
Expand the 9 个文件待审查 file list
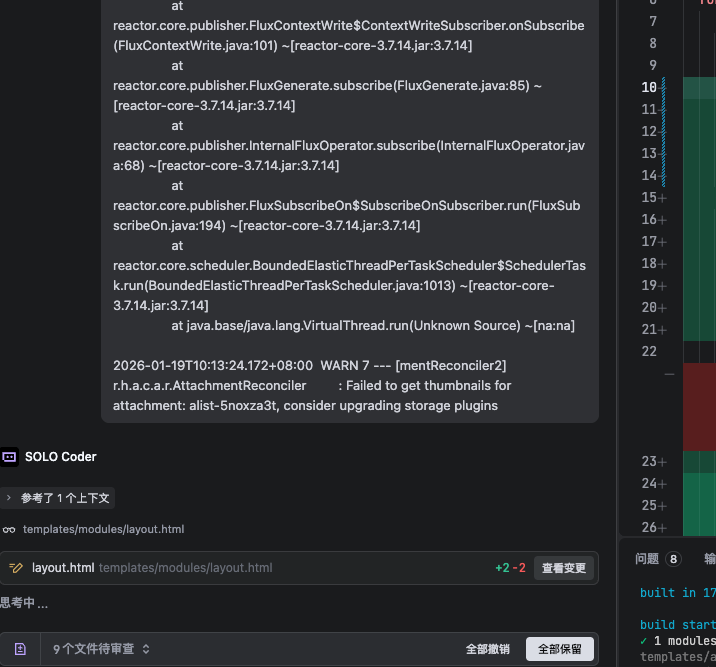point(93,649)
